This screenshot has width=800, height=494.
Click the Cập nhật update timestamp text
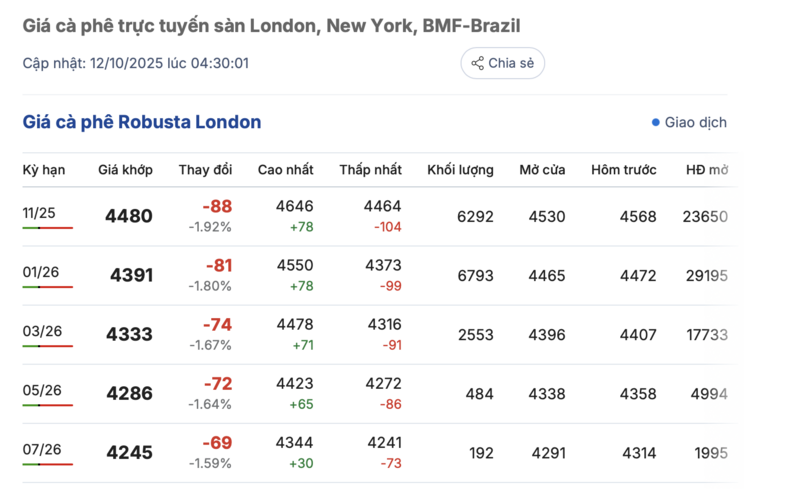(136, 63)
